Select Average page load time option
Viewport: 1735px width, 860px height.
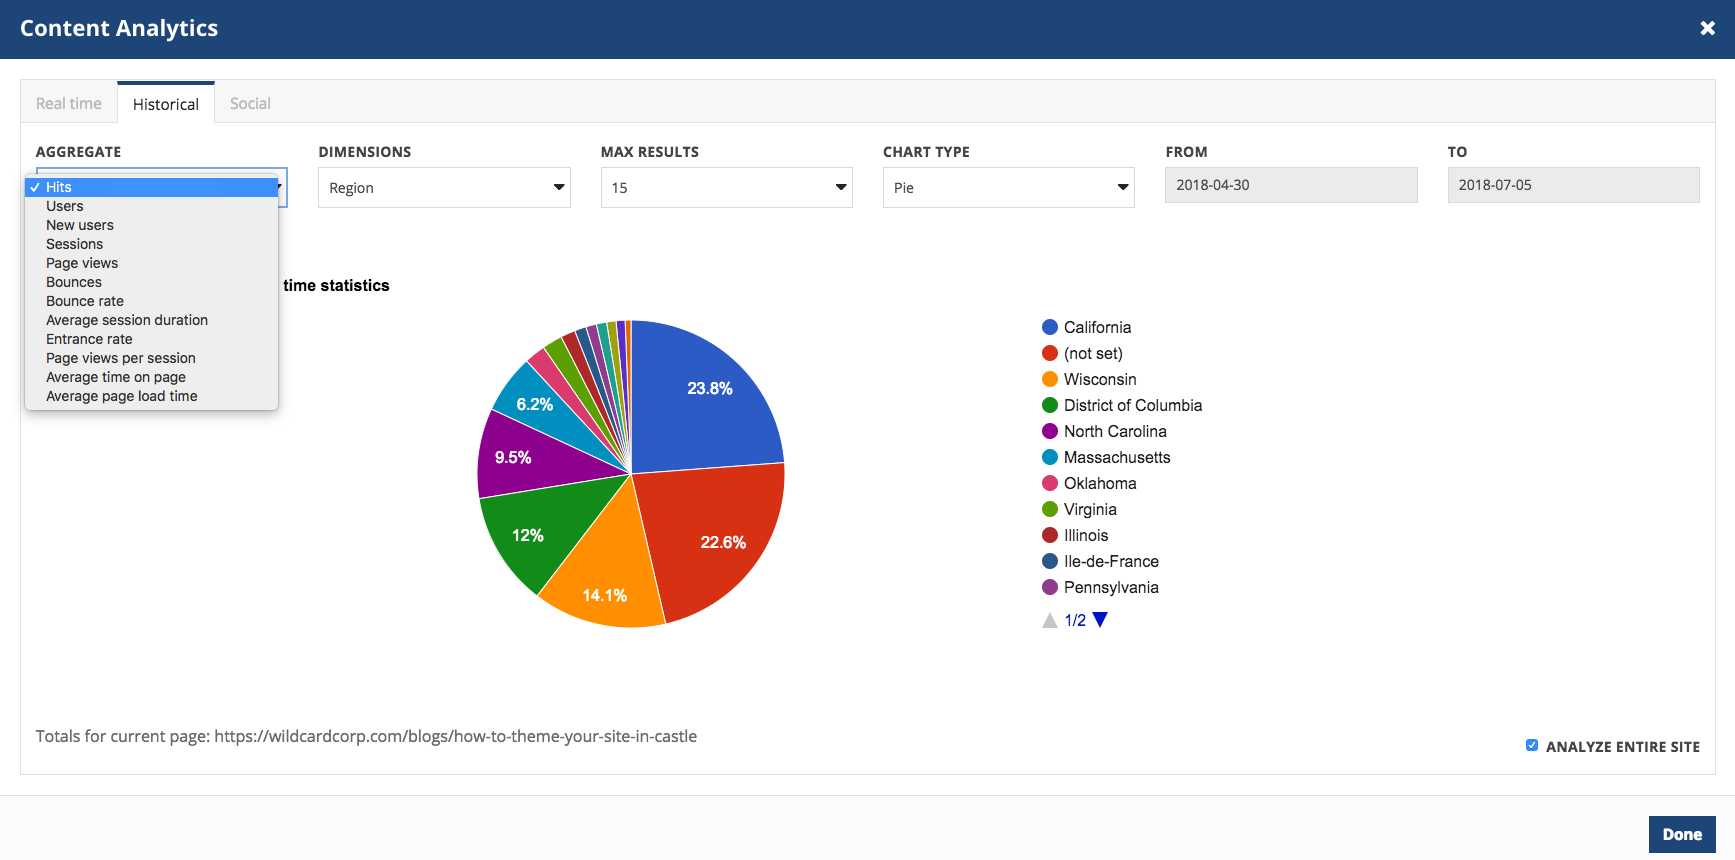click(x=151, y=396)
